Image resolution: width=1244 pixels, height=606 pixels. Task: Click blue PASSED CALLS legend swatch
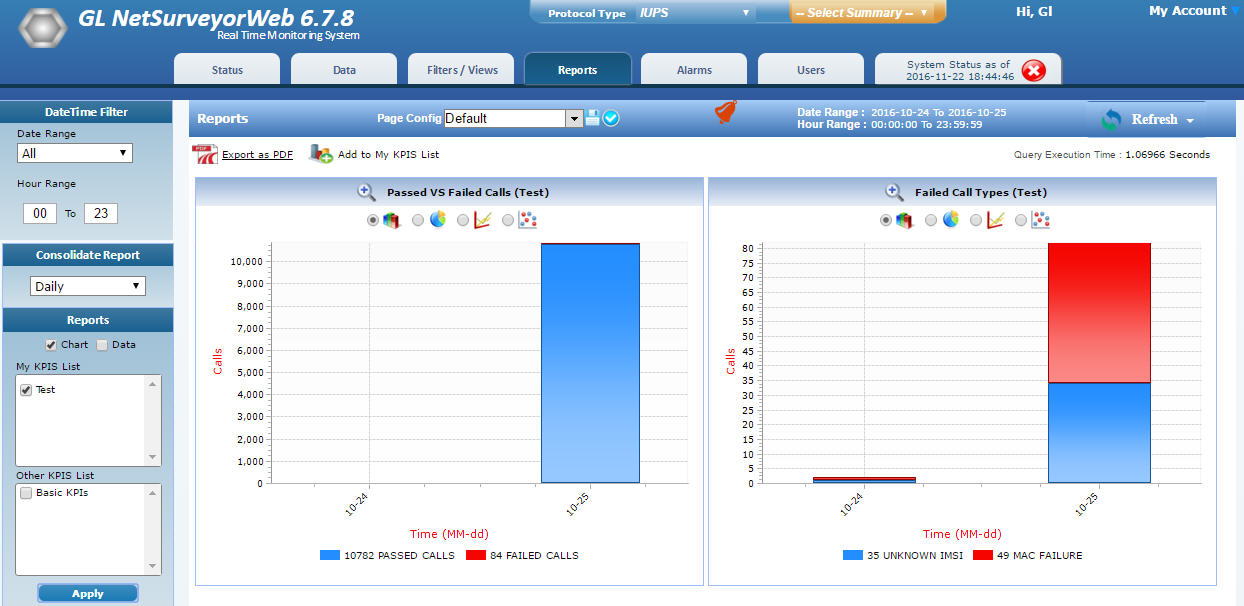tap(329, 555)
